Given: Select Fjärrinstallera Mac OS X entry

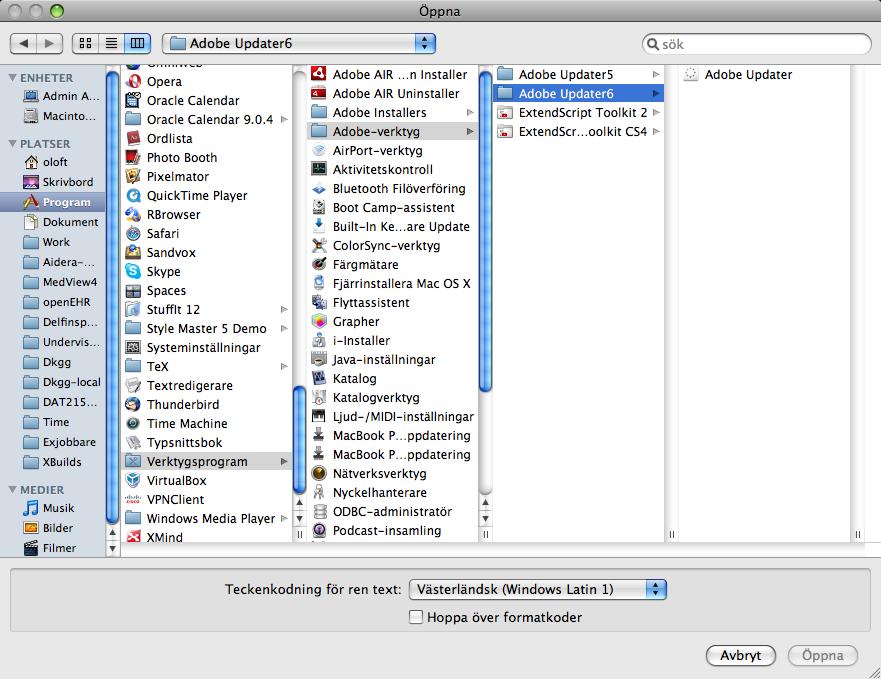Looking at the screenshot, I should 392,283.
